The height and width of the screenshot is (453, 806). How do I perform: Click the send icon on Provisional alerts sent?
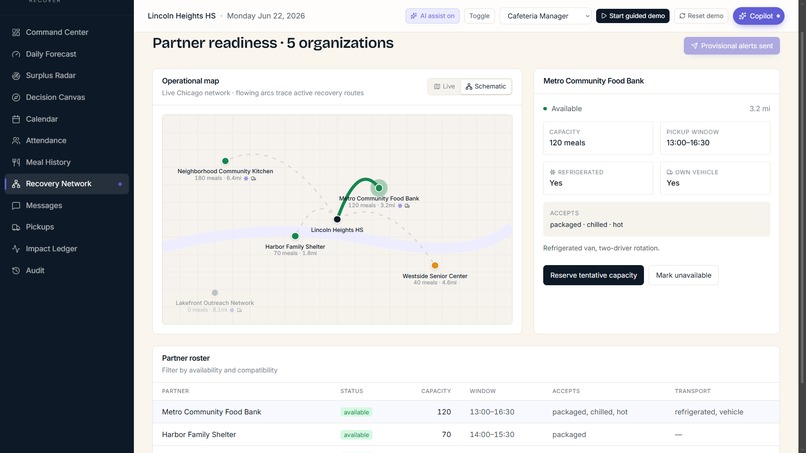[694, 46]
